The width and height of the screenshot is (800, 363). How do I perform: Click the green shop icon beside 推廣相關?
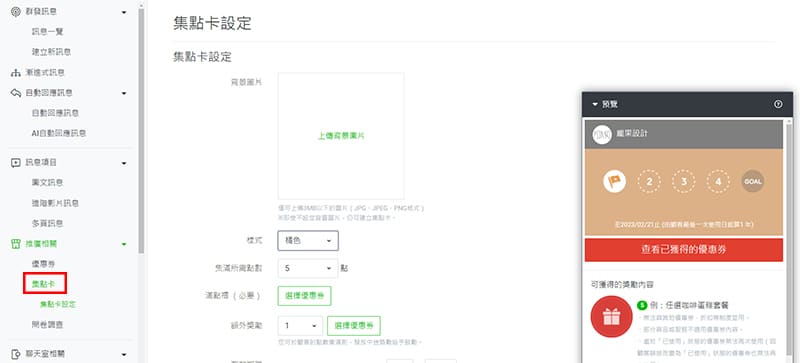tap(16, 244)
